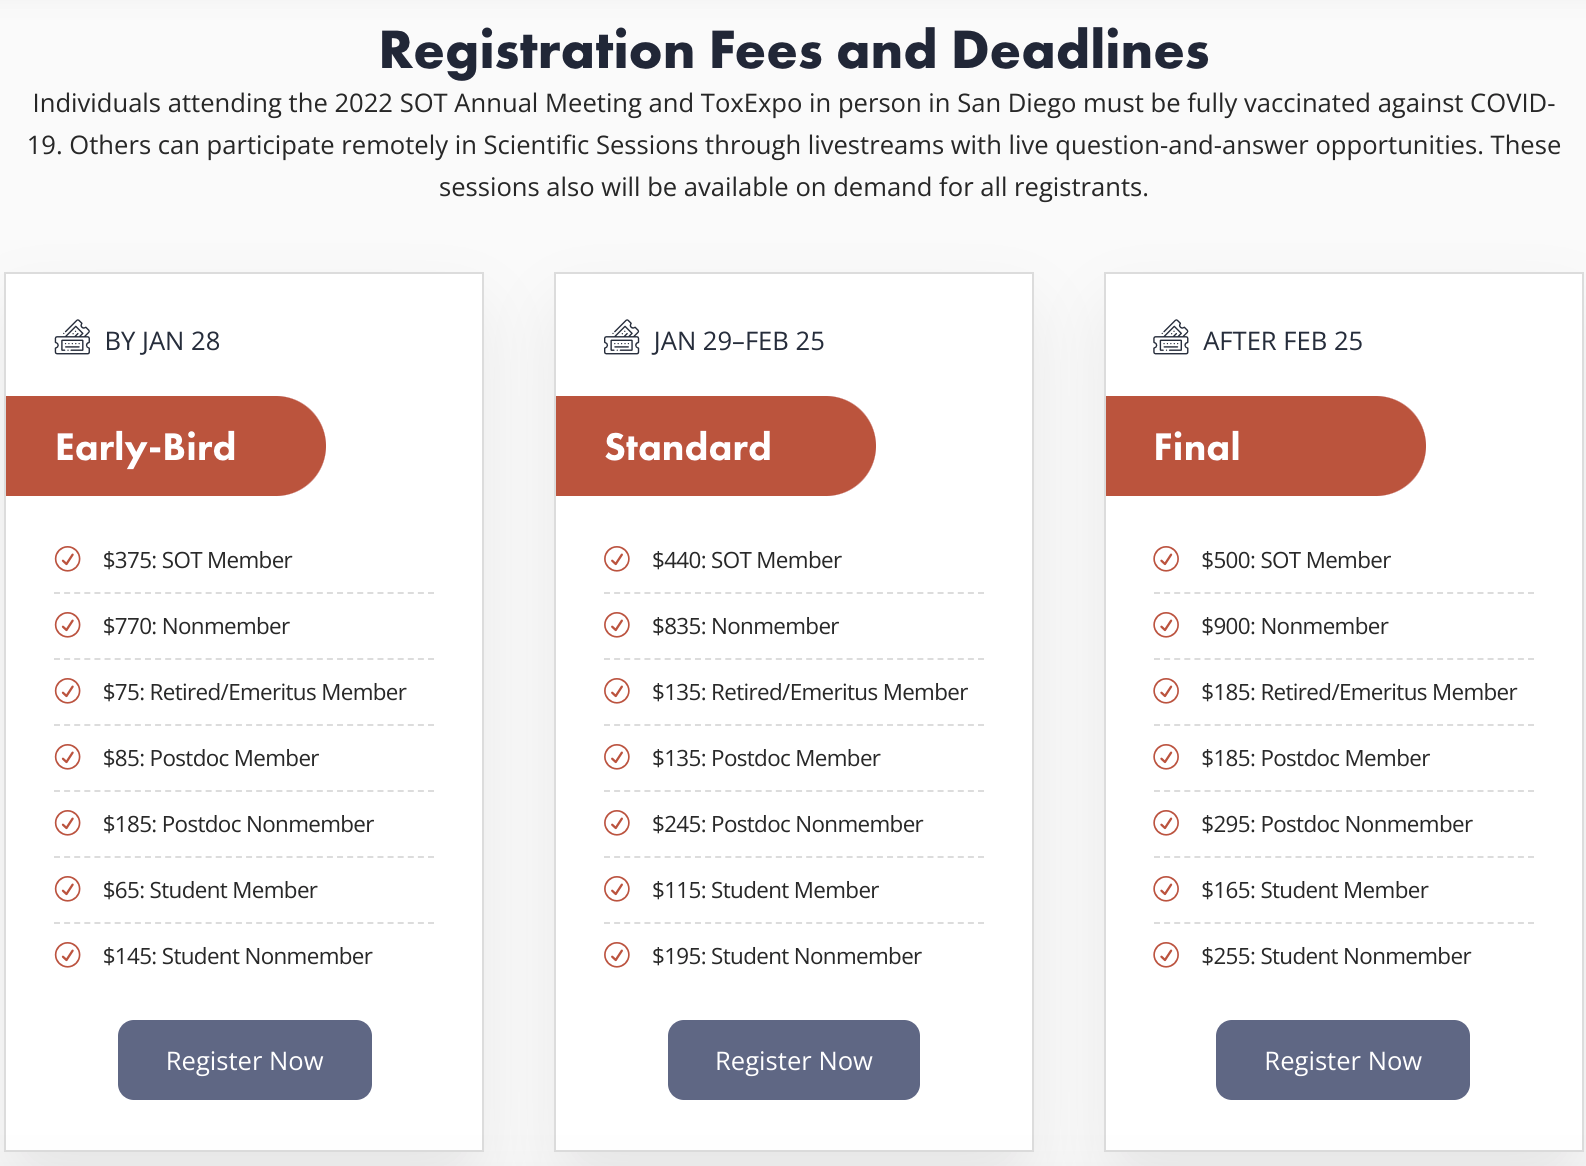Viewport: 1586px width, 1166px height.
Task: Click the $770 Nonmember early-bird fee text
Action: tap(196, 626)
